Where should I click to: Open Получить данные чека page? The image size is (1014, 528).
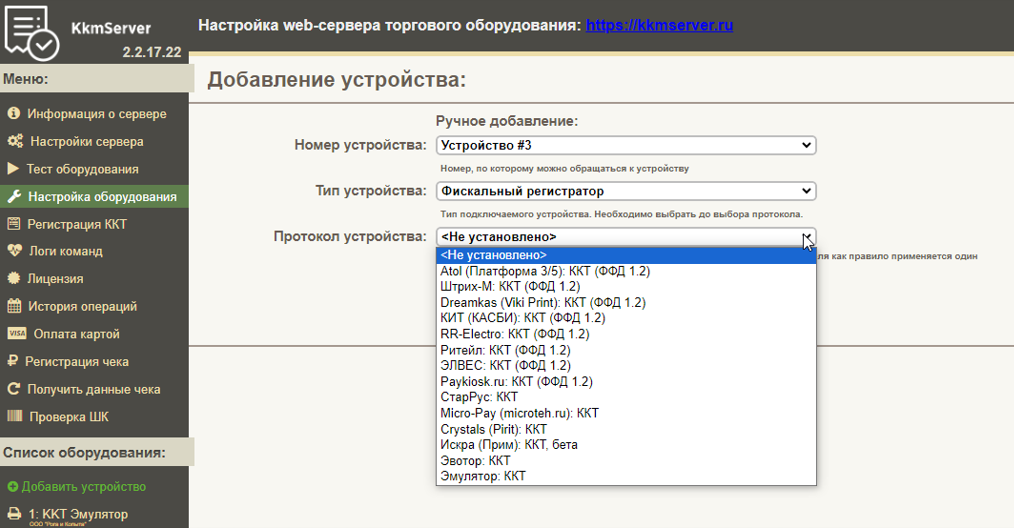pos(94,389)
